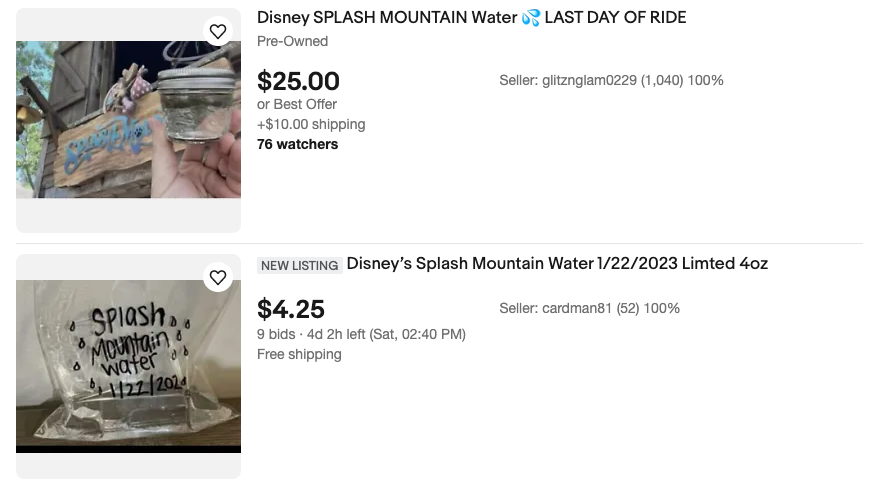Screen dimensions: 872x479
Task: Click the "76 watchers" label
Action: [x=297, y=144]
